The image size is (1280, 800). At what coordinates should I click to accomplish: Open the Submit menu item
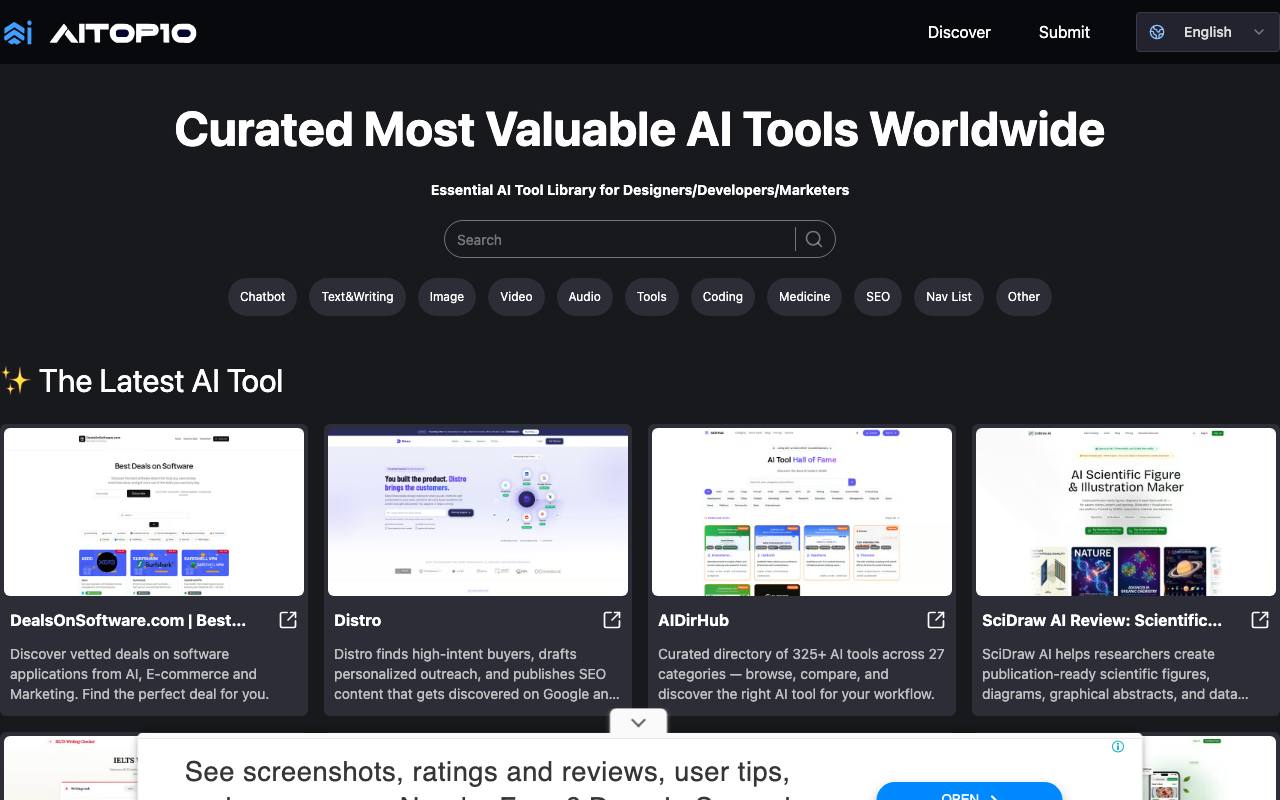[x=1064, y=32]
